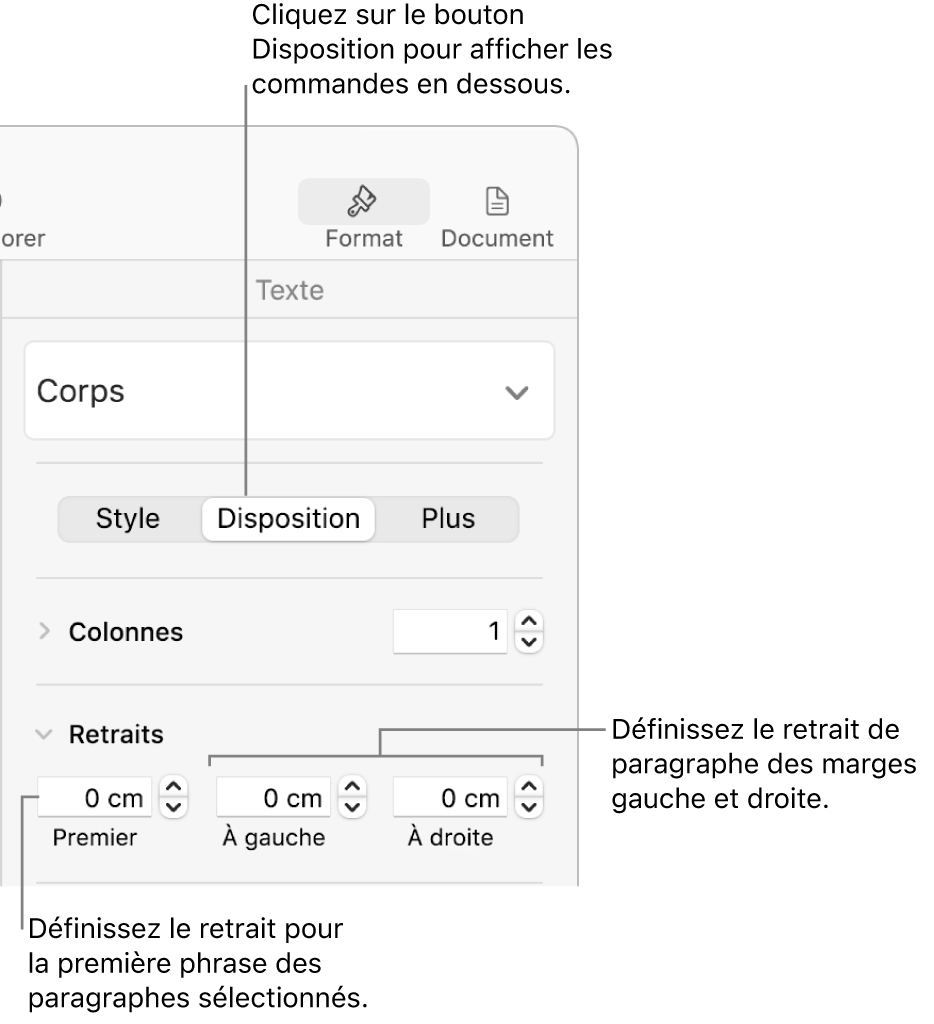934x1024 pixels.
Task: Select the Disposition tab
Action: coord(288,519)
